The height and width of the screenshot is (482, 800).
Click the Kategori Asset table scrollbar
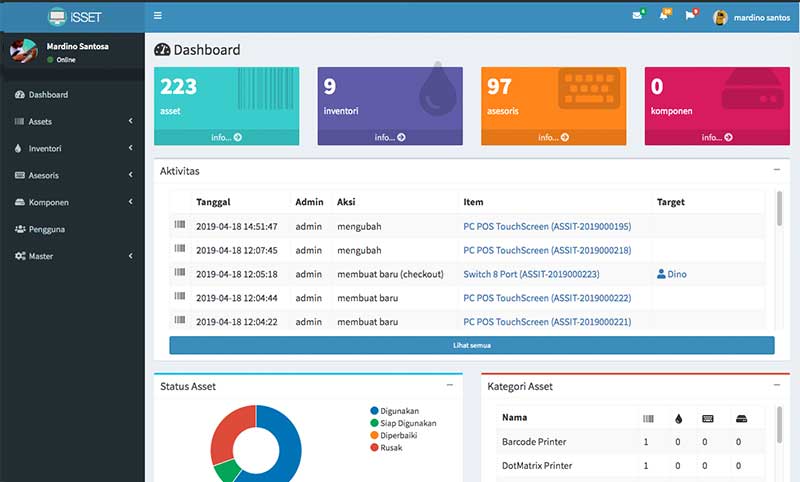pos(779,425)
